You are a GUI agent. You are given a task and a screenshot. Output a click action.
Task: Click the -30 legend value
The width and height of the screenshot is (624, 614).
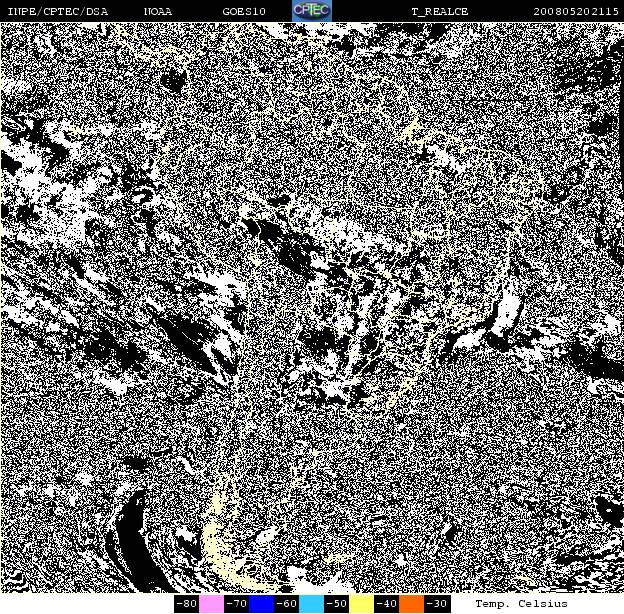pos(437,604)
